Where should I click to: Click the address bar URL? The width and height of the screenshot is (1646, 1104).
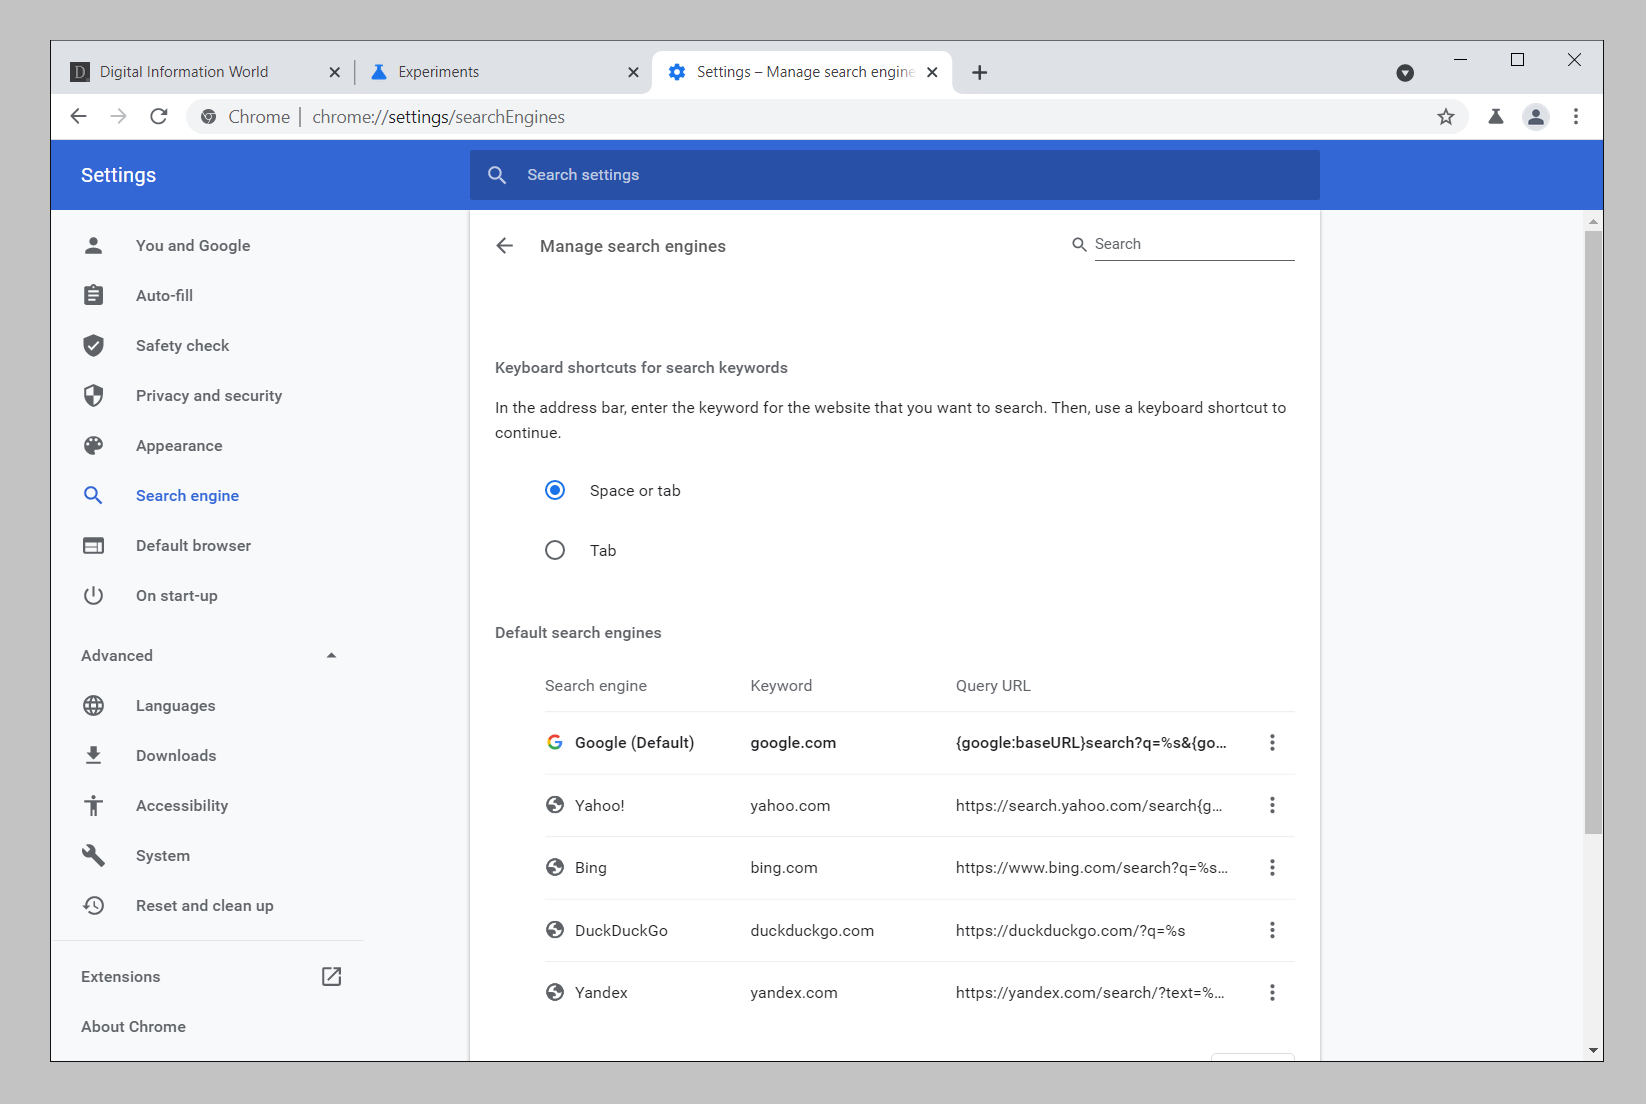(x=438, y=117)
